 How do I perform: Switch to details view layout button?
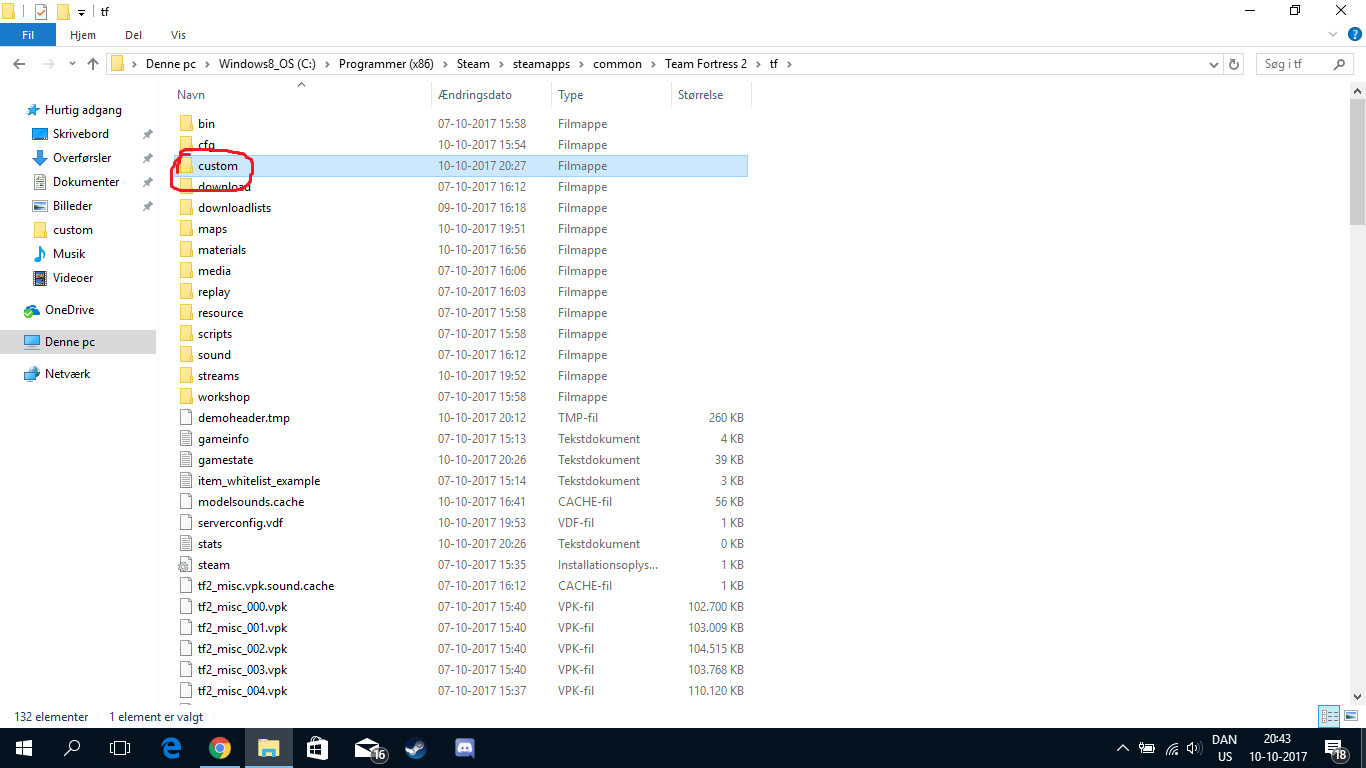(1329, 716)
